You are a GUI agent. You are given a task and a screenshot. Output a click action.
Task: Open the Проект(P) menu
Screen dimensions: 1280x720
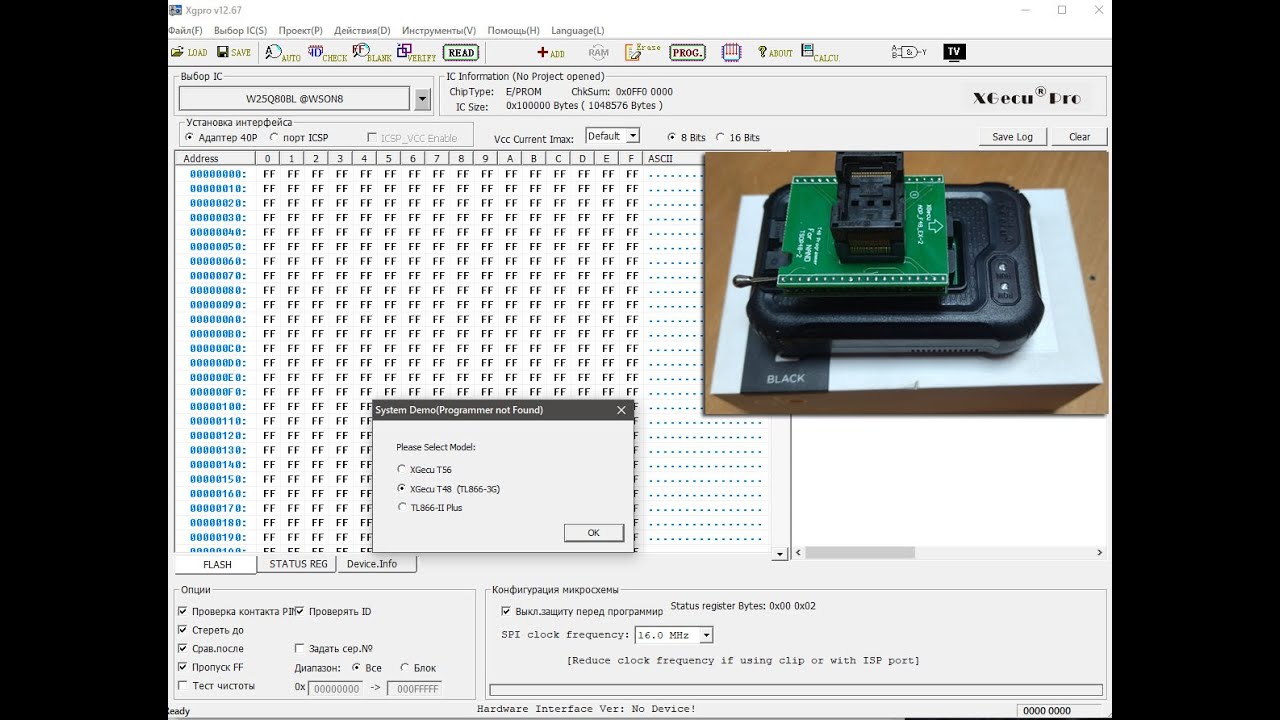pos(300,31)
